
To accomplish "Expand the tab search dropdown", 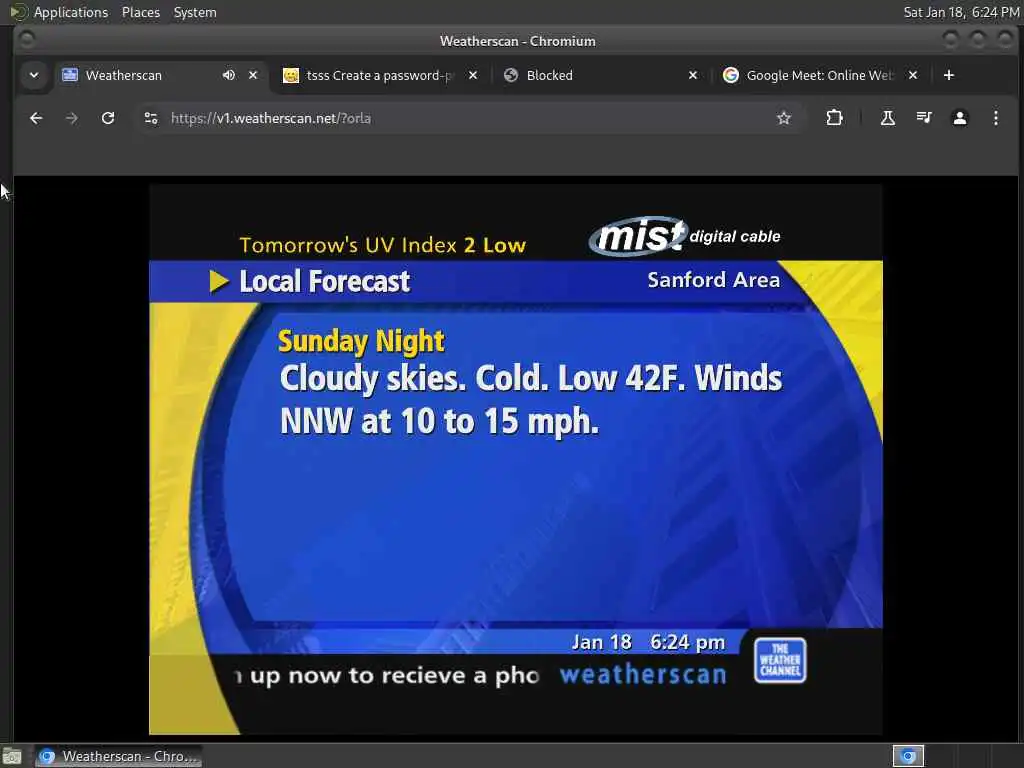I will click(x=34, y=75).
